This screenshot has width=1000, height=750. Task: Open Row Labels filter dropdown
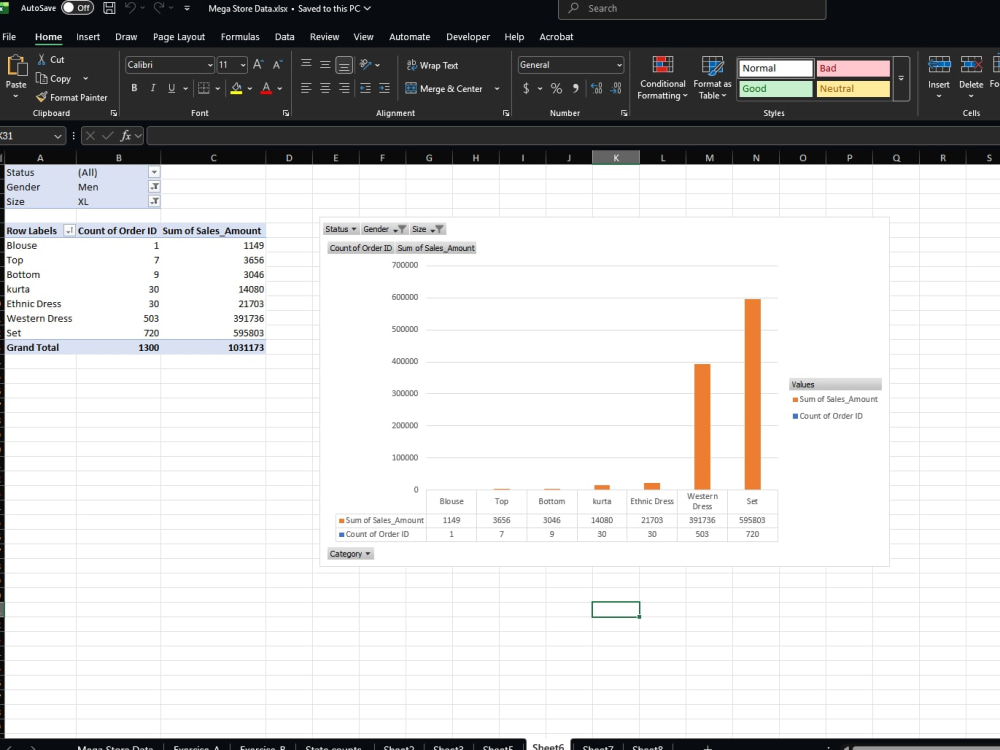pos(69,231)
